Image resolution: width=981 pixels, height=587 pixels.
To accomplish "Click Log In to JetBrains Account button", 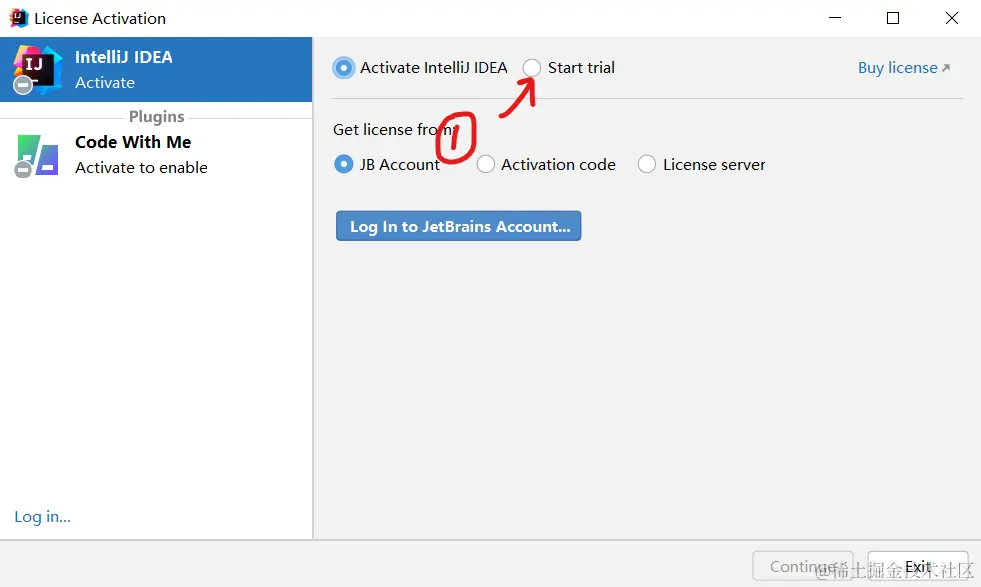I will click(x=459, y=226).
